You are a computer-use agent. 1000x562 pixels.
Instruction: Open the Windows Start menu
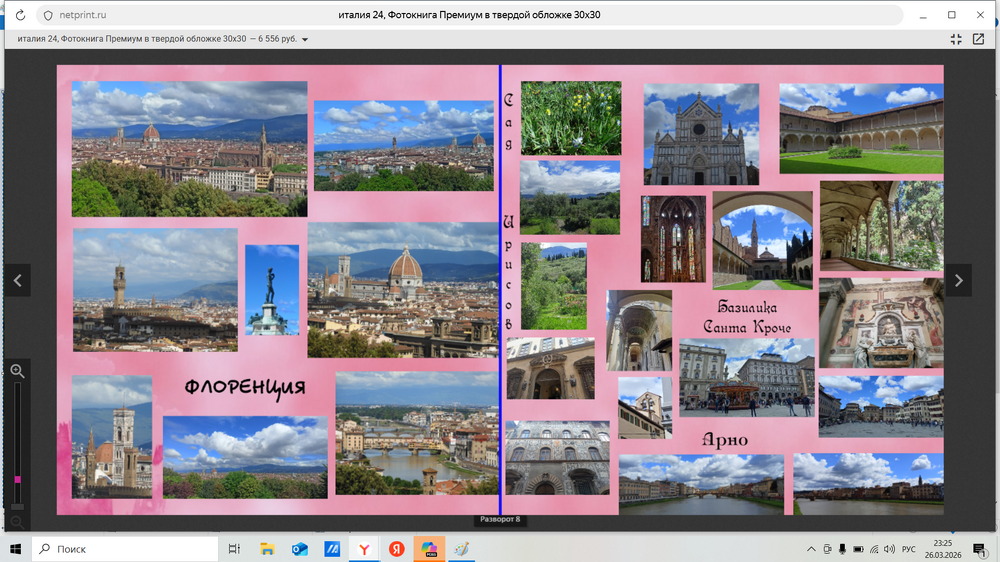(x=16, y=549)
